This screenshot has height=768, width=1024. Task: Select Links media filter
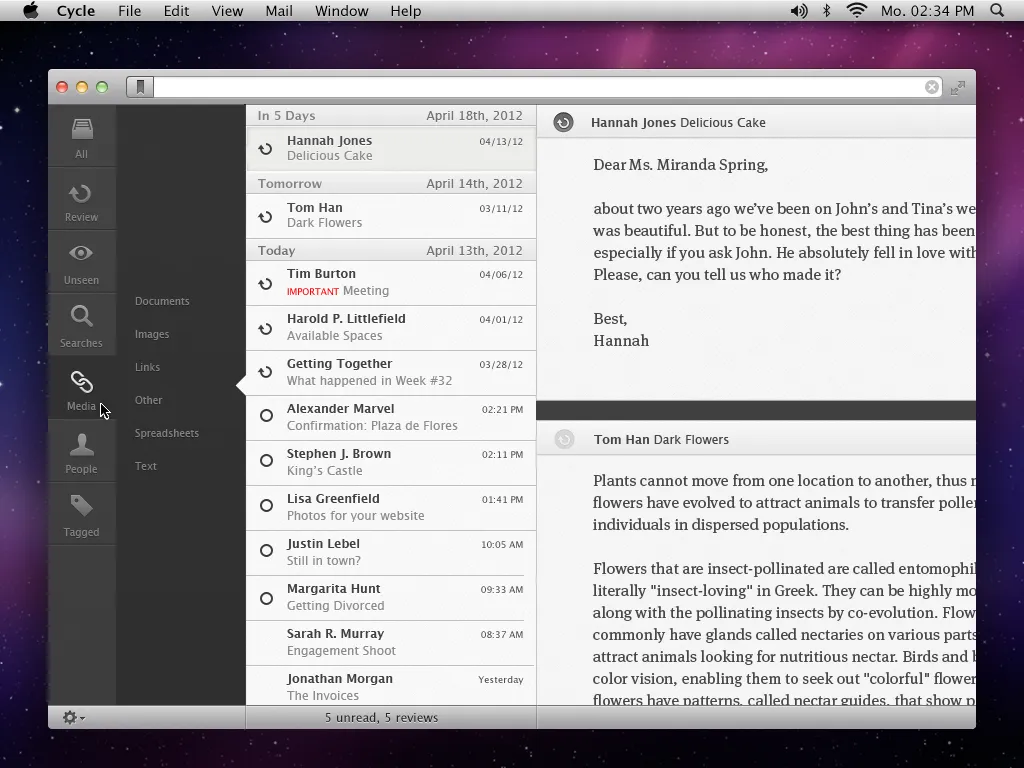click(147, 367)
